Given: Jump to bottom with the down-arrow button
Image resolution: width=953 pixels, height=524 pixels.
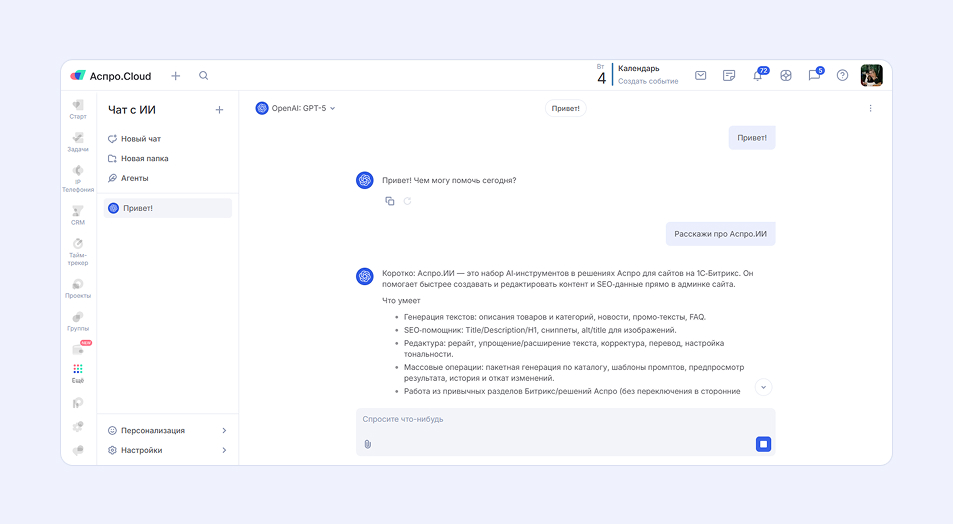Looking at the screenshot, I should click(x=763, y=387).
